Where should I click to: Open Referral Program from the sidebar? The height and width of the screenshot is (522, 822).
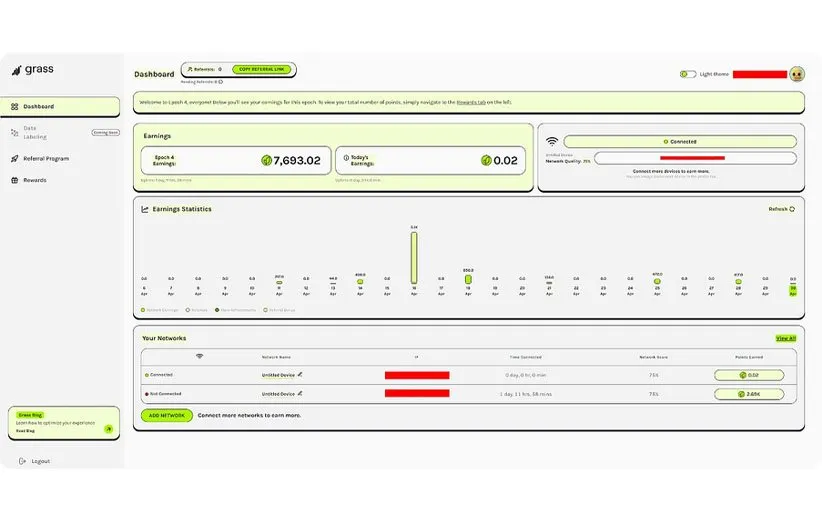coord(45,158)
